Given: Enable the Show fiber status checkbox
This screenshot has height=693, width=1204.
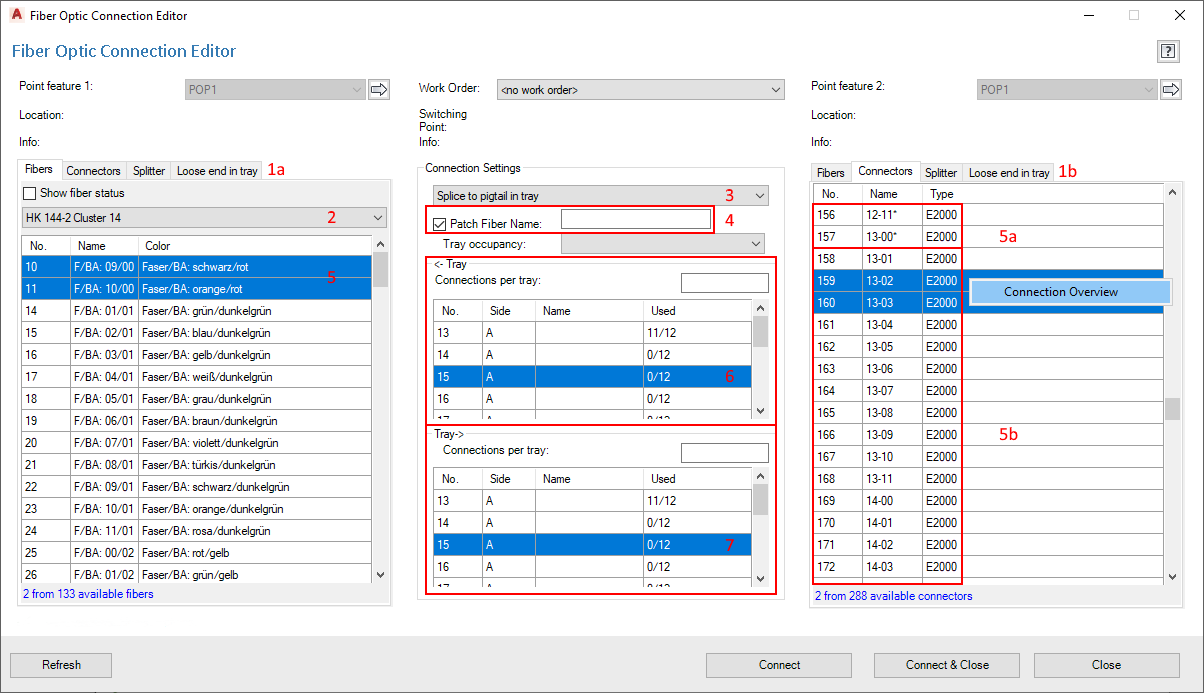Looking at the screenshot, I should [x=29, y=193].
